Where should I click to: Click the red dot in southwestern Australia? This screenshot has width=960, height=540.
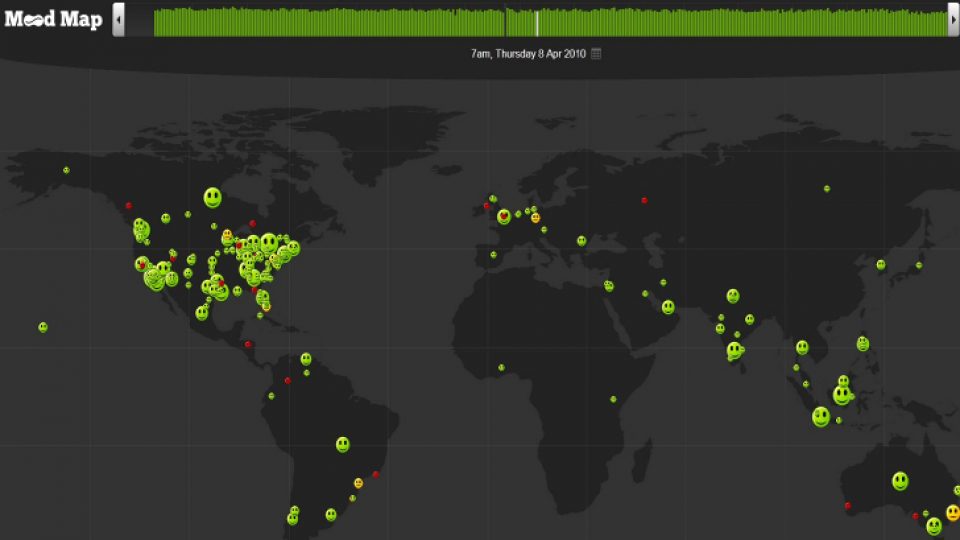pos(847,506)
